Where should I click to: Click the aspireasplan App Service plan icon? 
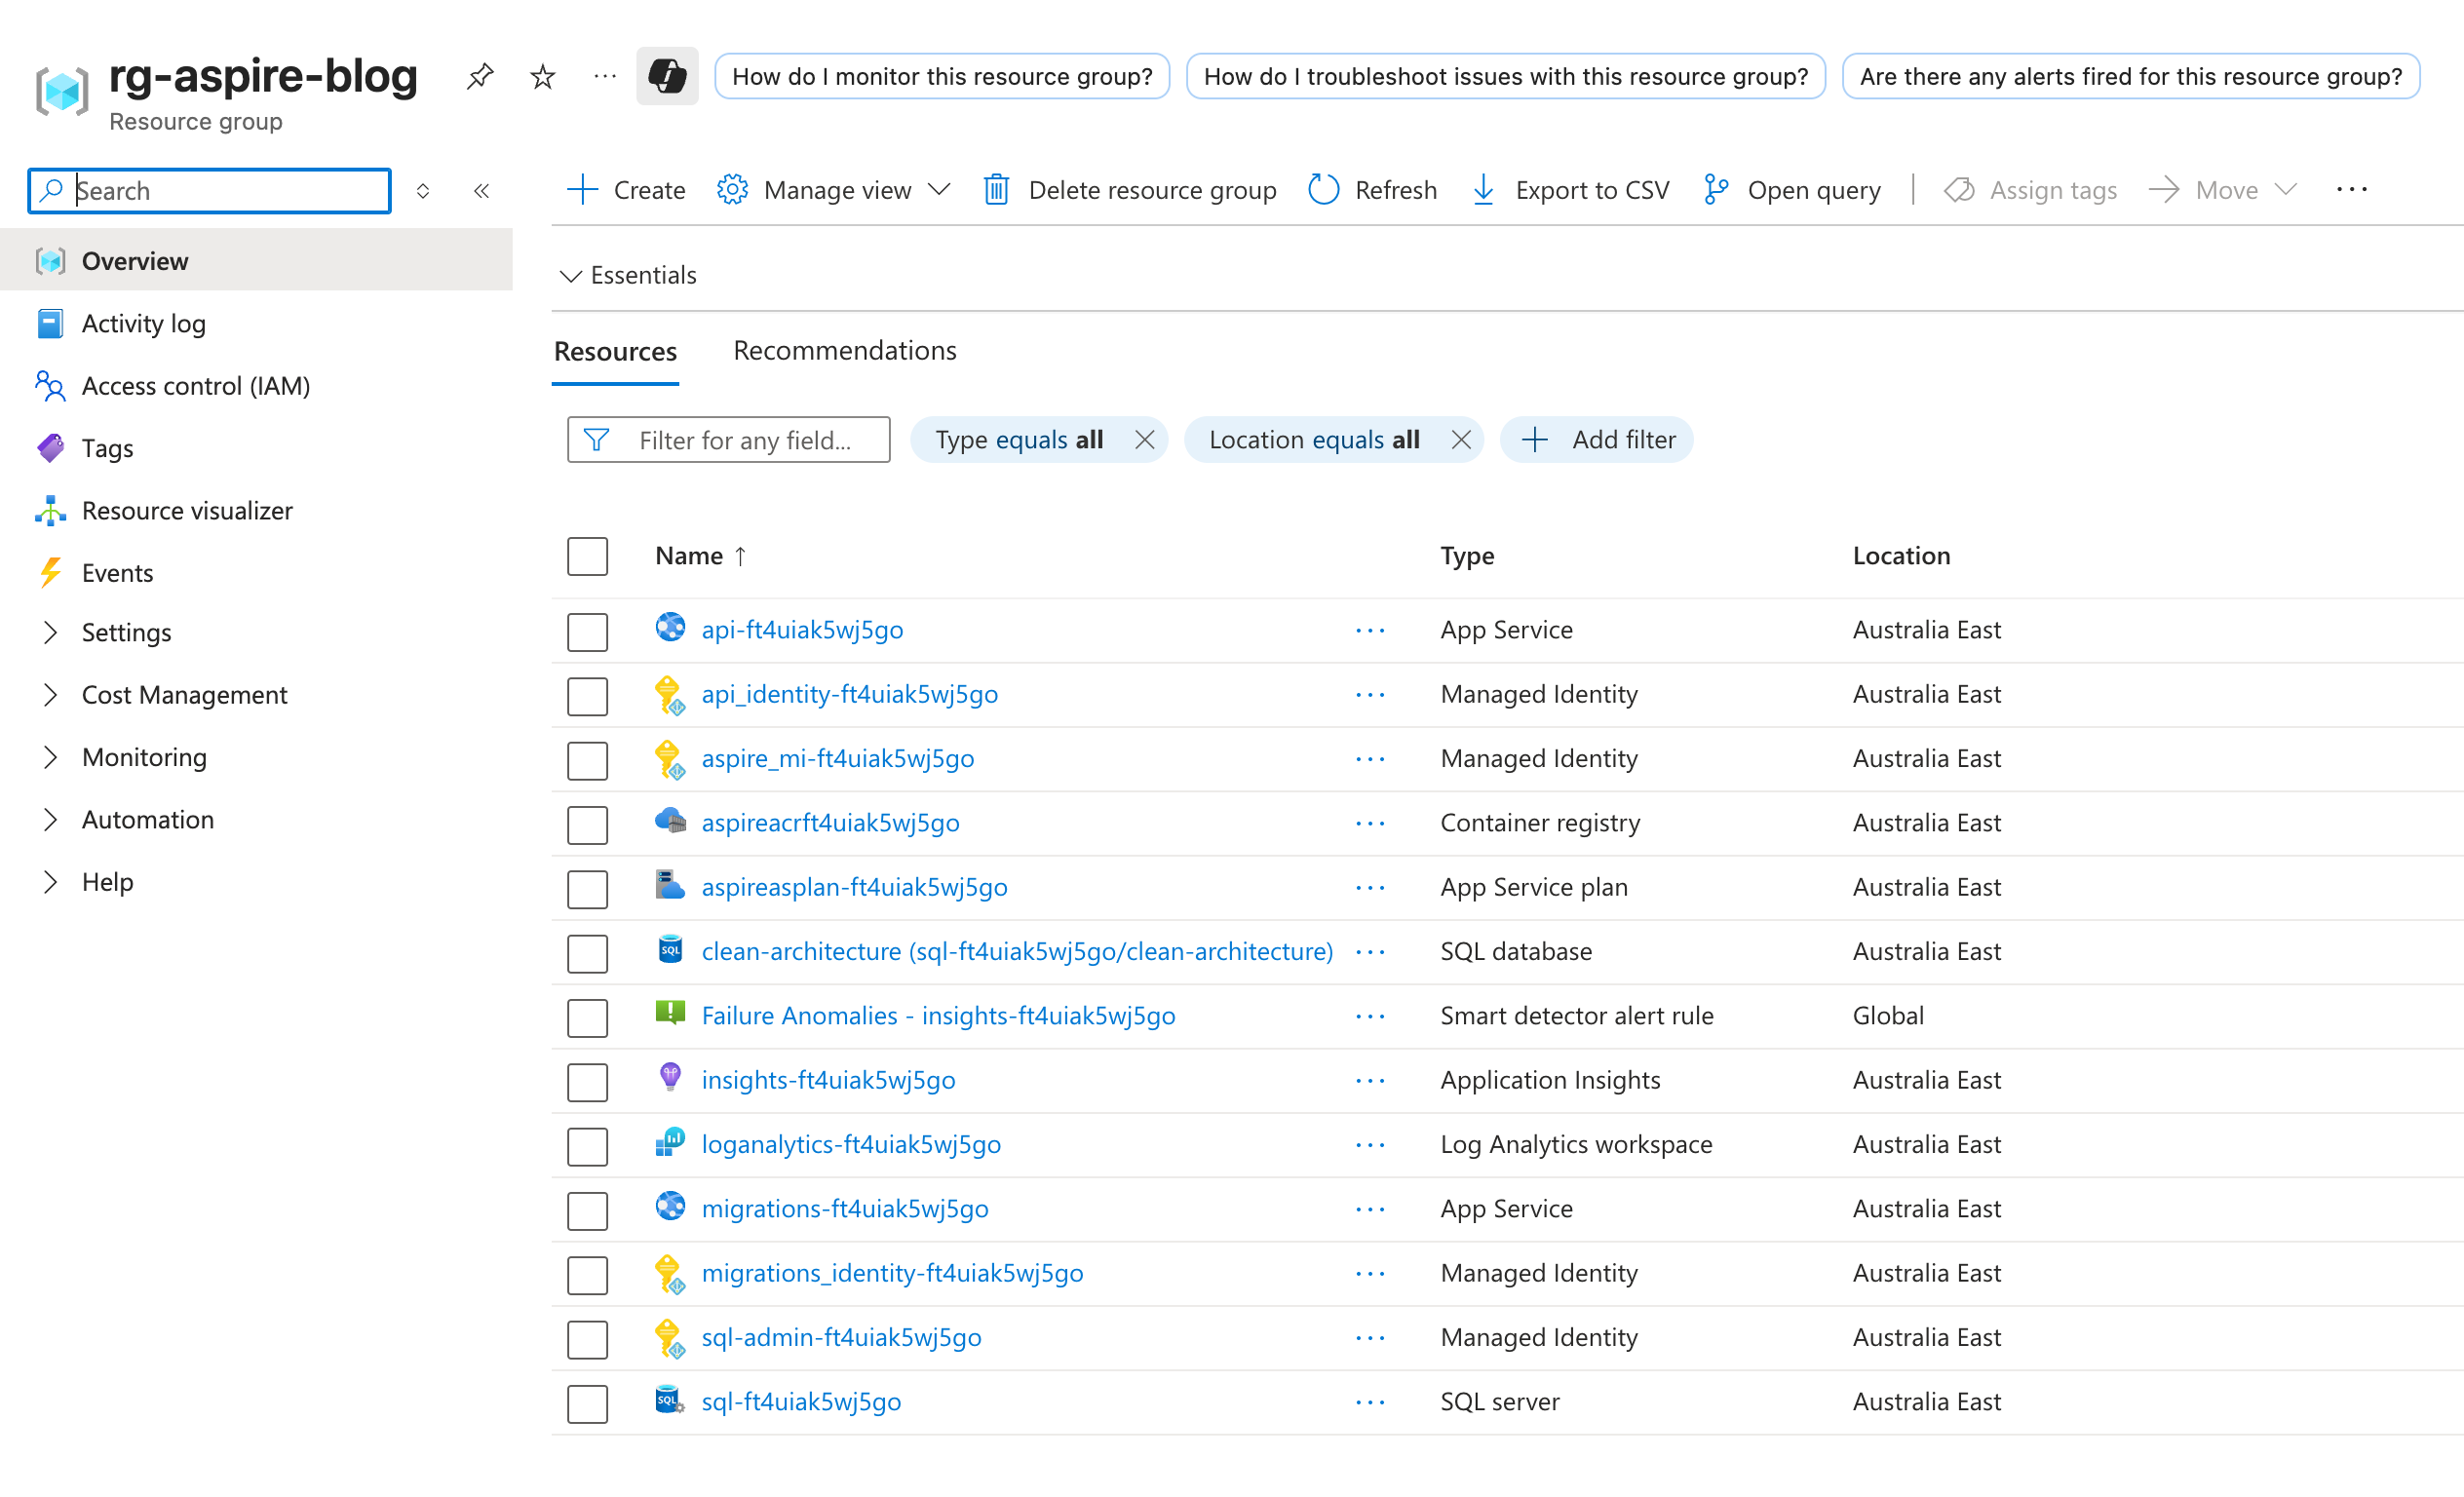click(x=670, y=885)
